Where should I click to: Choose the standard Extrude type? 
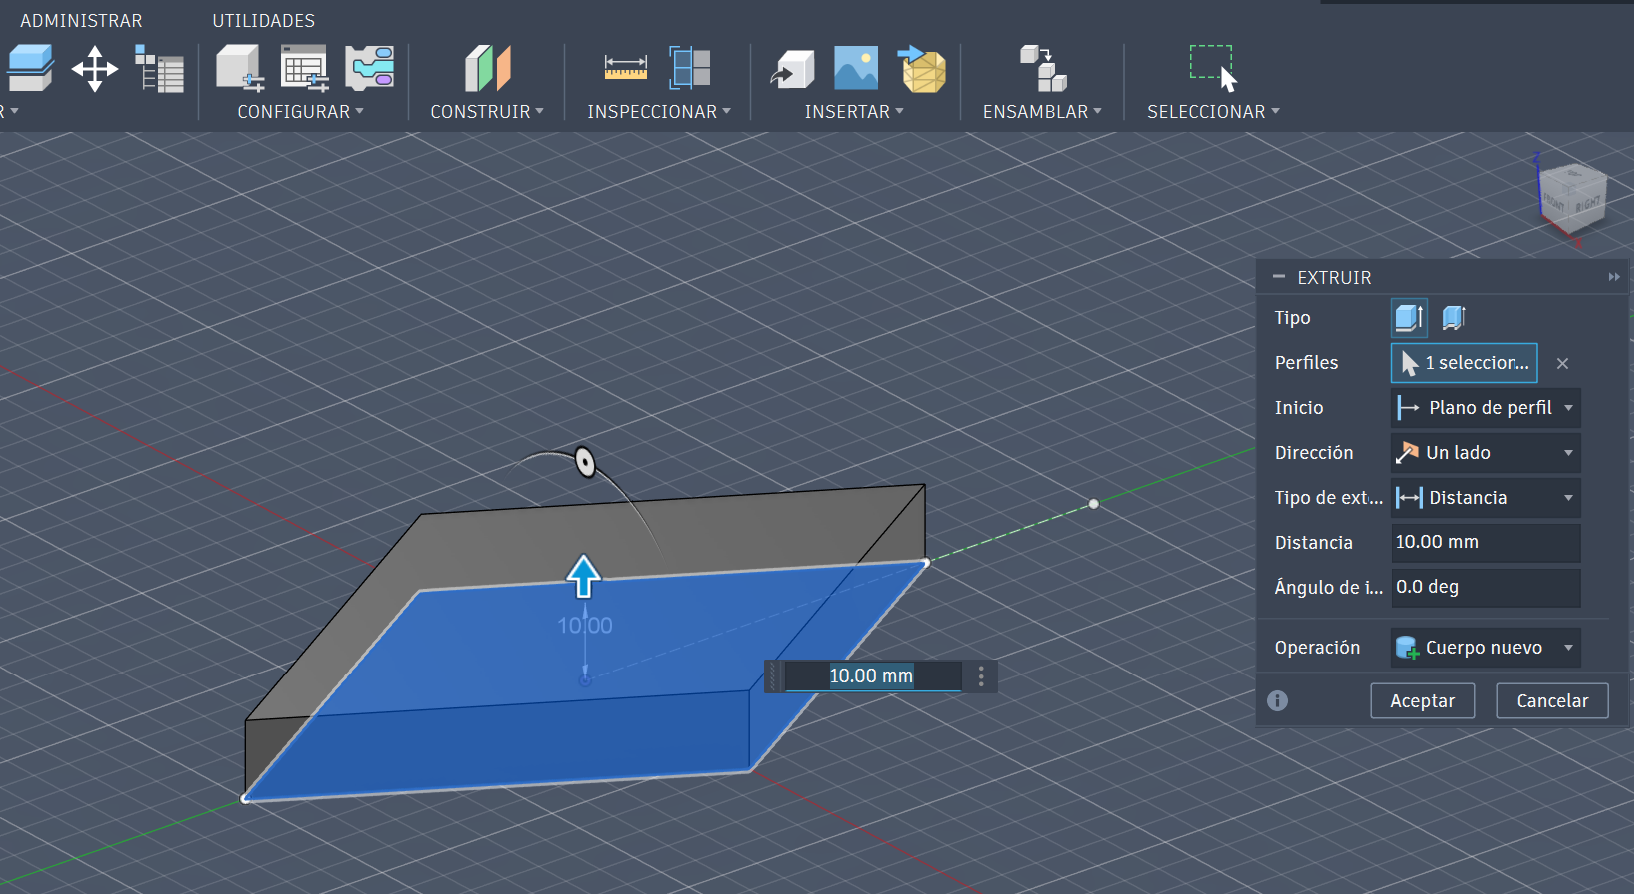pyautogui.click(x=1409, y=318)
